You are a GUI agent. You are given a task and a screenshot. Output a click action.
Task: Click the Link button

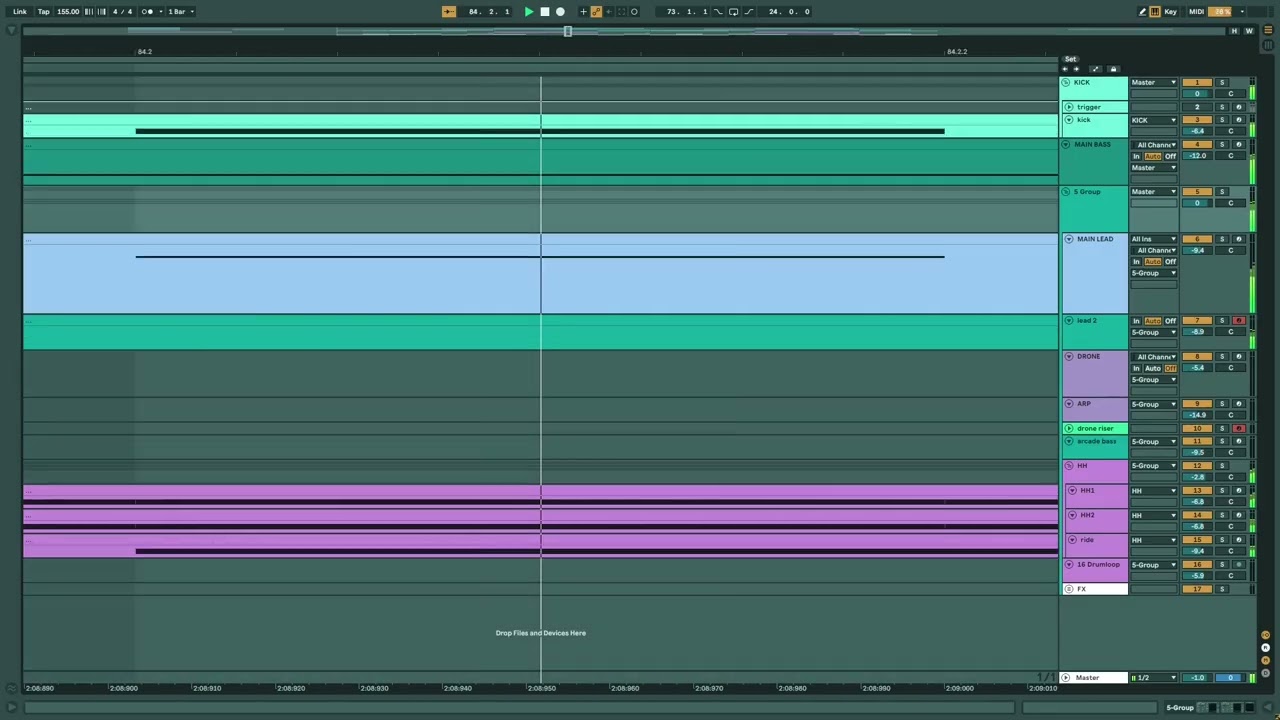tap(20, 12)
